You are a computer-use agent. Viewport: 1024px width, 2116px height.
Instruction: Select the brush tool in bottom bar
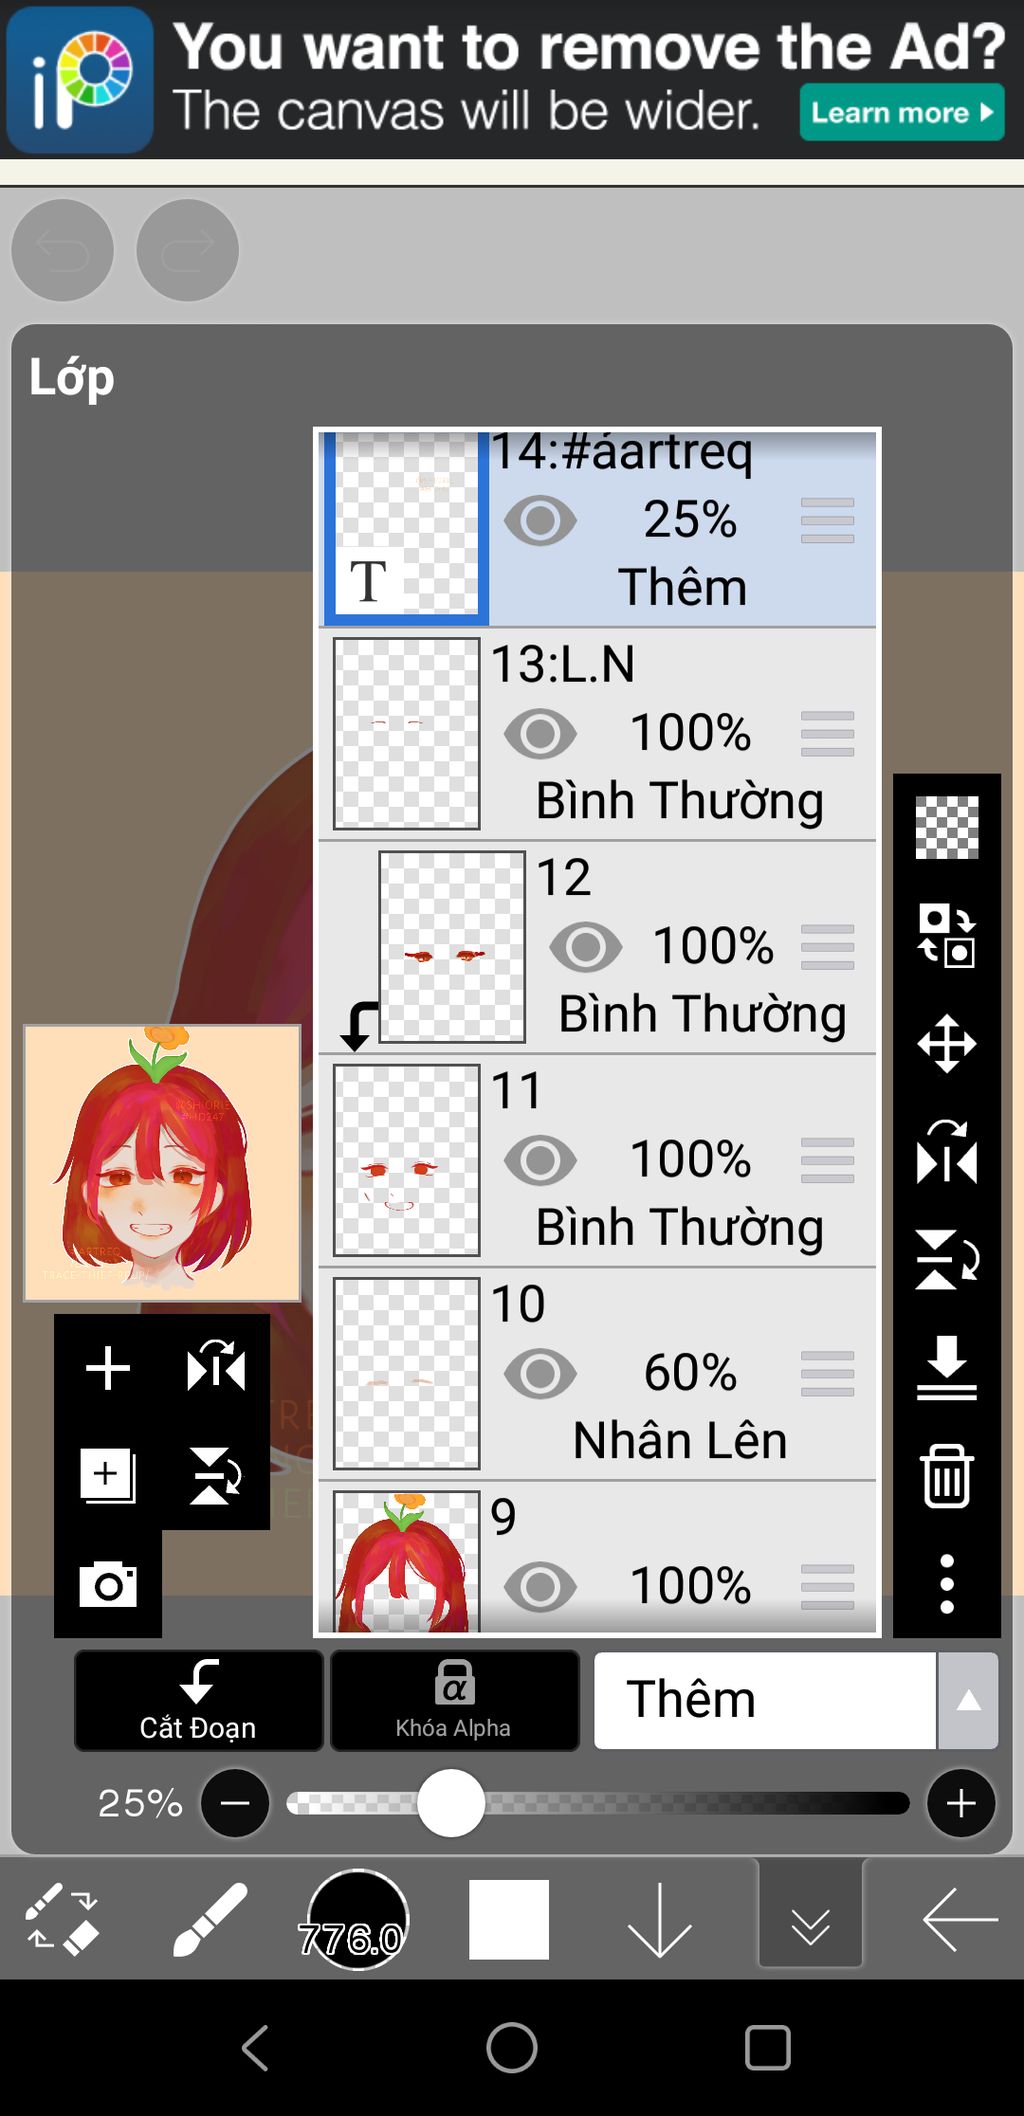(x=209, y=1919)
